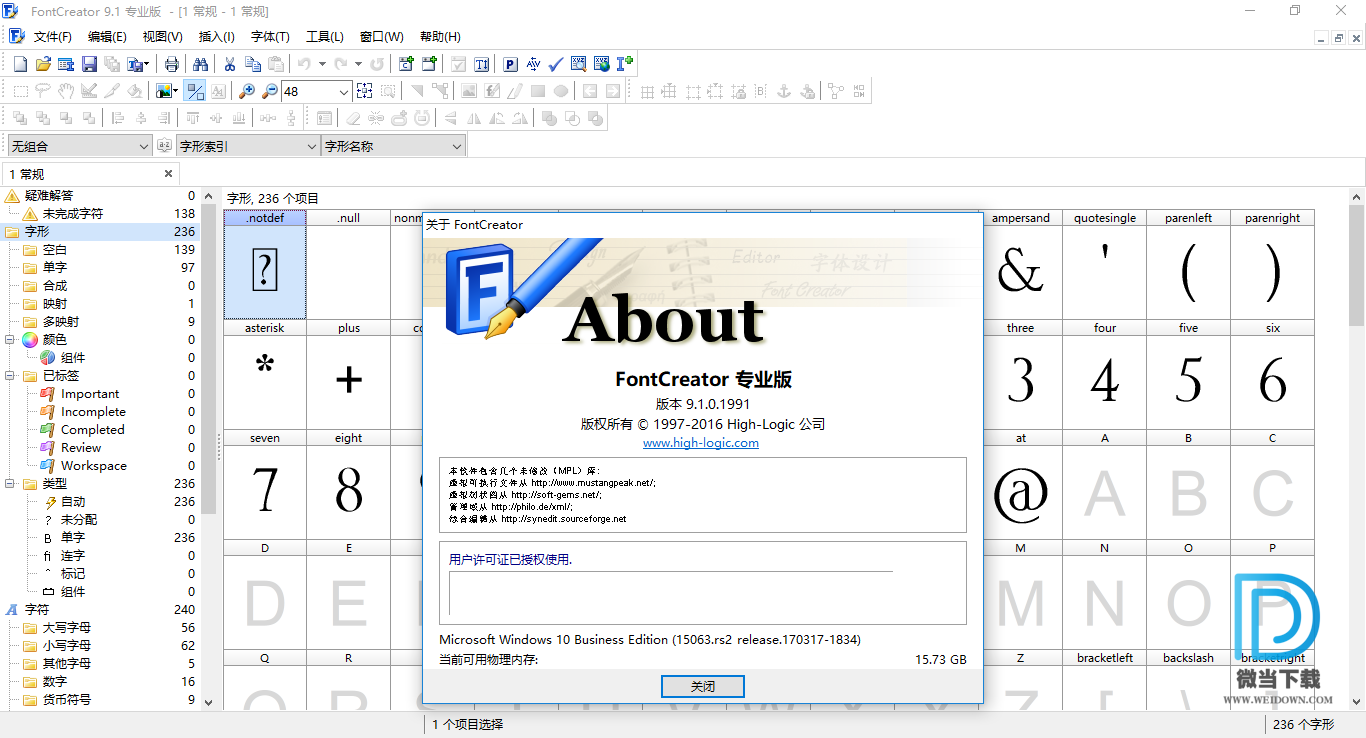1366x738 pixels.
Task: Click the blue checkmark validate icon
Action: point(556,64)
